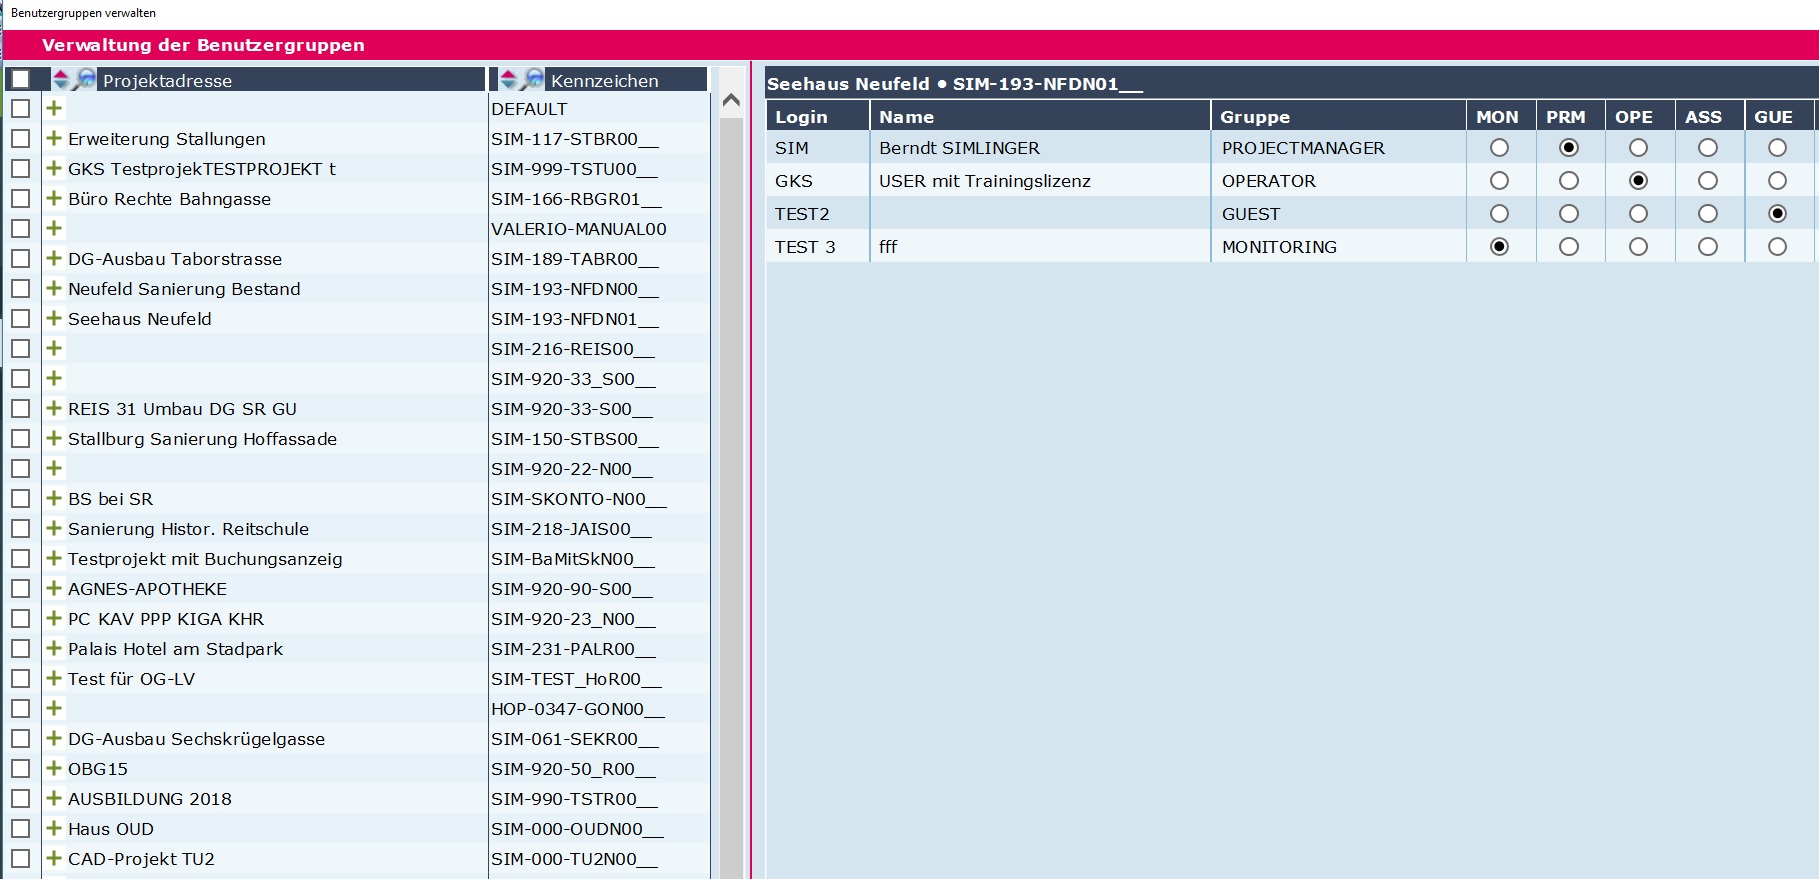This screenshot has width=1819, height=879.
Task: Click the plus icon in the HOP-0347-GON00 row
Action: click(54, 708)
